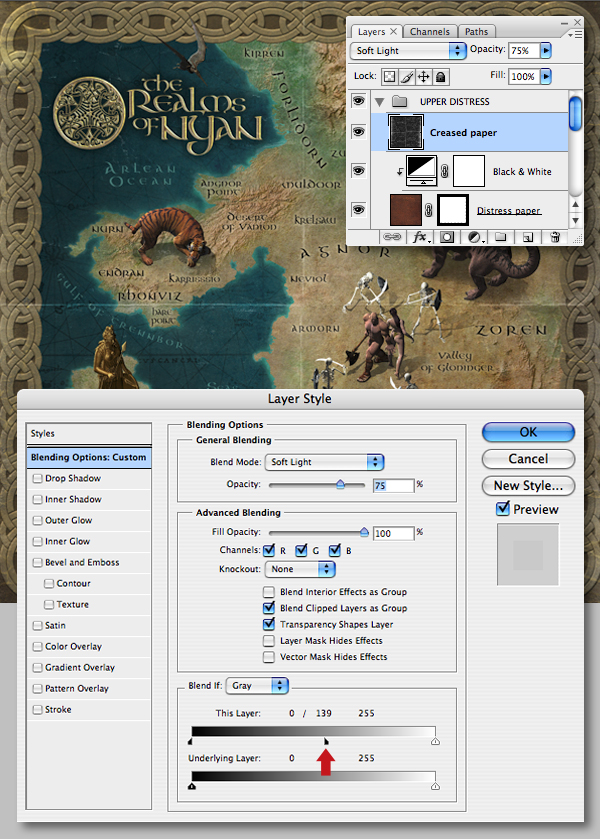
Task: Click the lock transparent pixels icon
Action: click(x=389, y=77)
